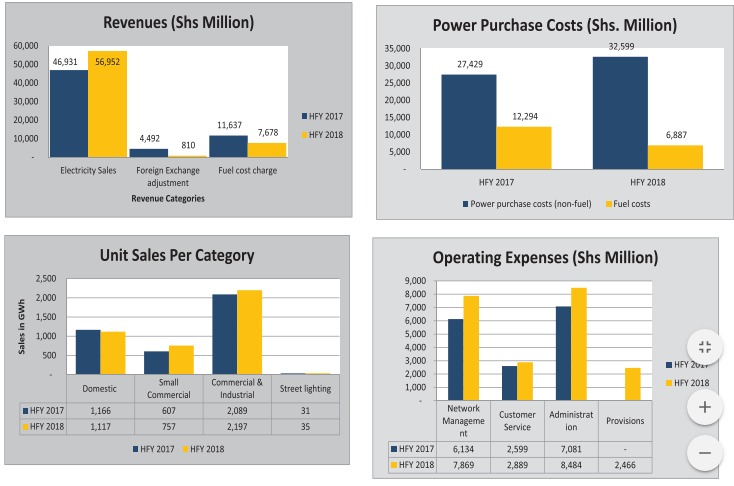Select the Unit Sales Per Category title
Viewport: 734px width, 486px height.
click(176, 255)
